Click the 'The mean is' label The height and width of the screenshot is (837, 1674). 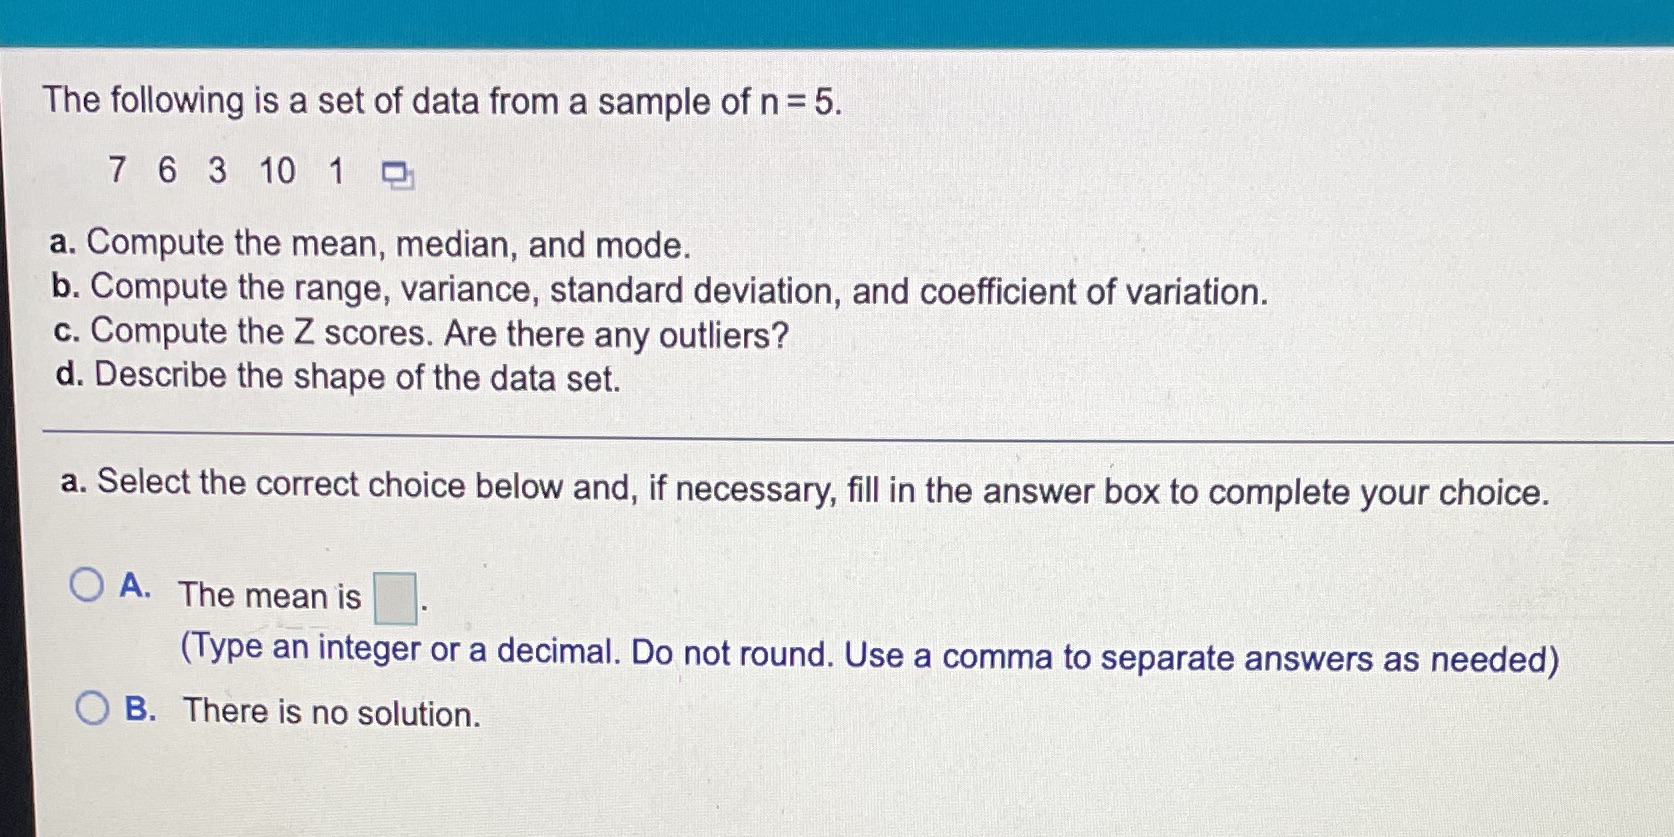270,594
